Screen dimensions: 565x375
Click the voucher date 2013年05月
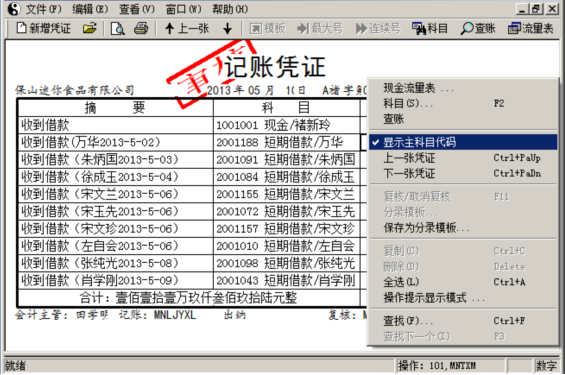(240, 90)
